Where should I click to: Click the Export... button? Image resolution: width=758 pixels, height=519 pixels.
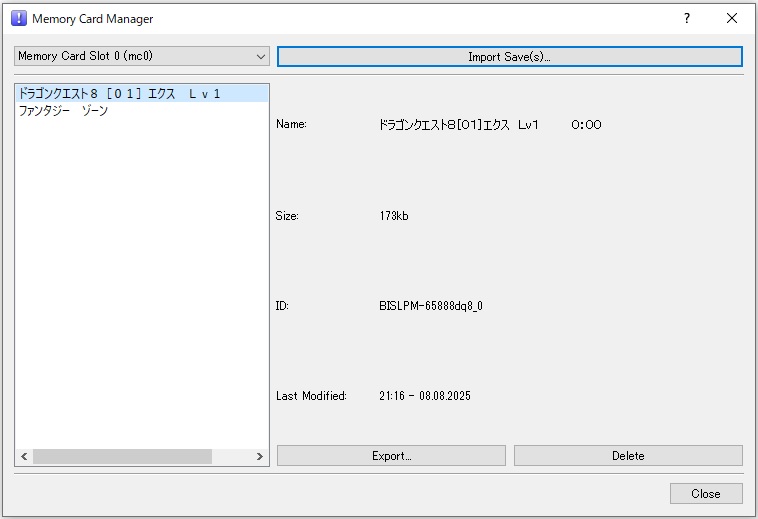(391, 456)
